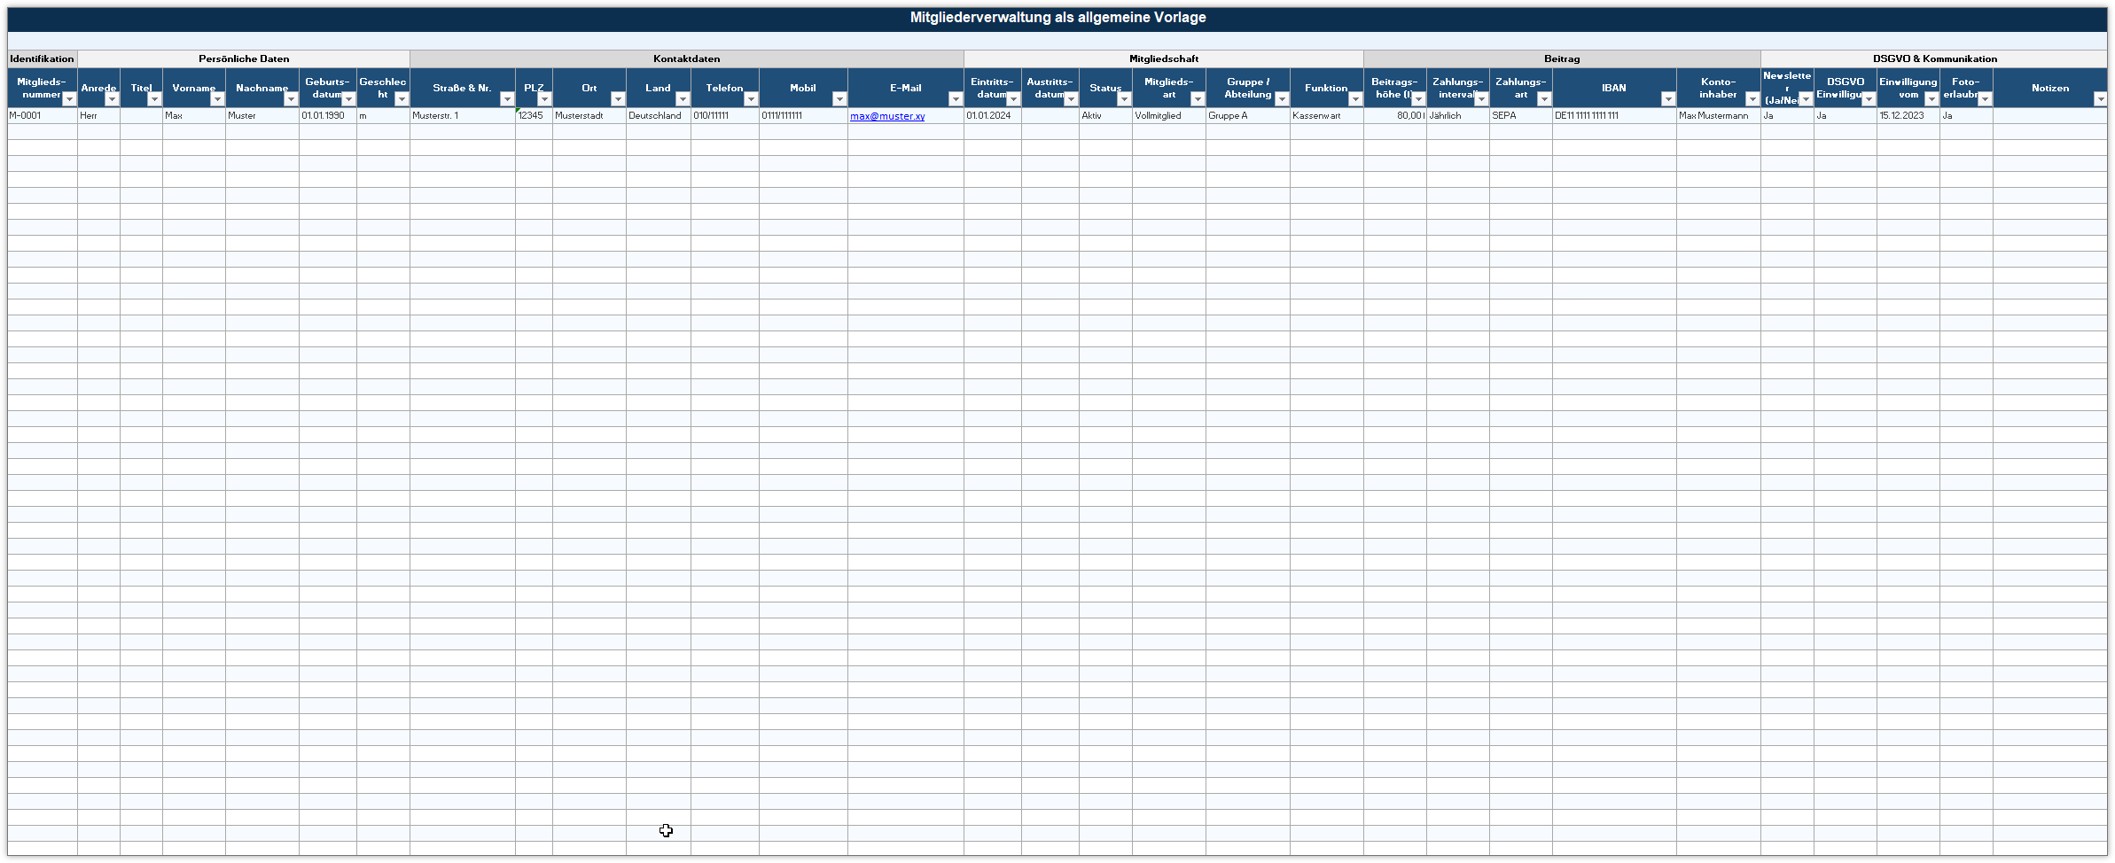Image resolution: width=2115 pixels, height=863 pixels.
Task: Open the PLZ column filter
Action: pyautogui.click(x=544, y=99)
